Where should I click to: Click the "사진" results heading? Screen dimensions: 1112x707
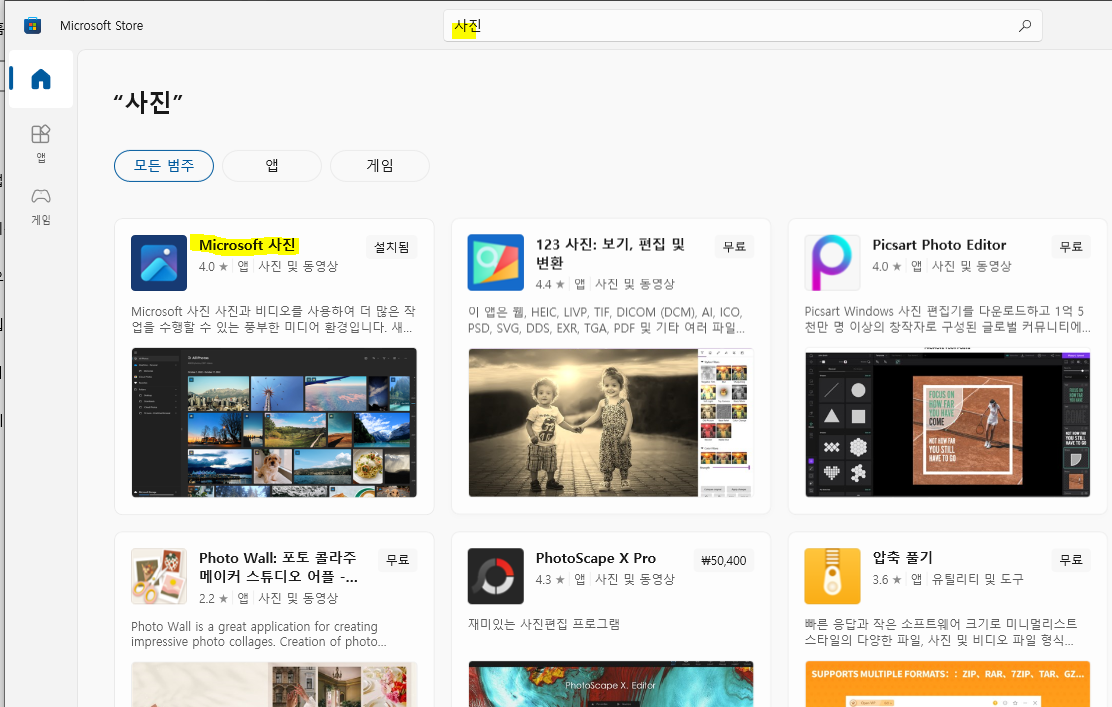click(148, 102)
